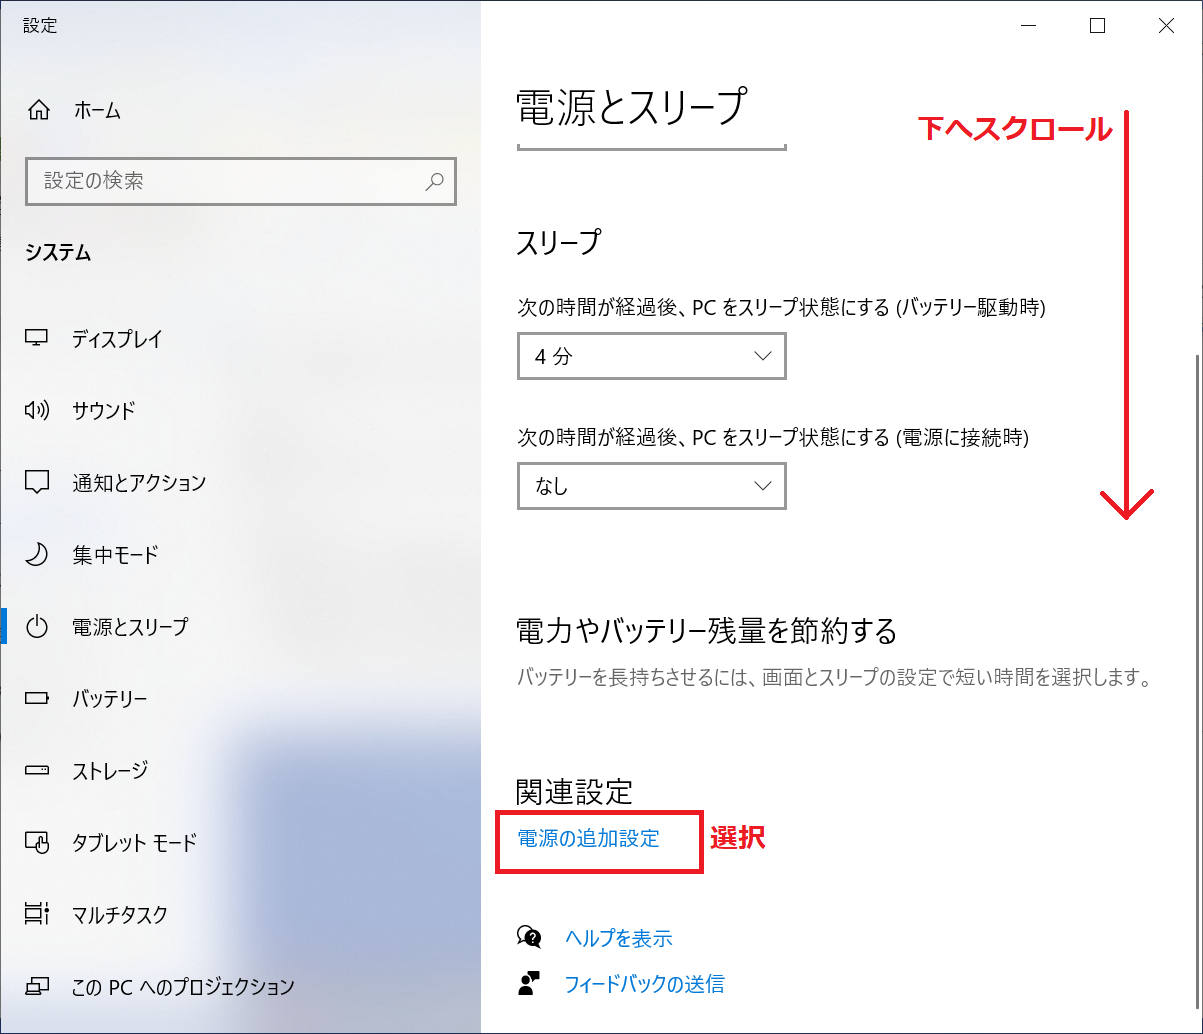Click the notifications and actions icon
The width and height of the screenshot is (1203, 1034).
(x=37, y=483)
